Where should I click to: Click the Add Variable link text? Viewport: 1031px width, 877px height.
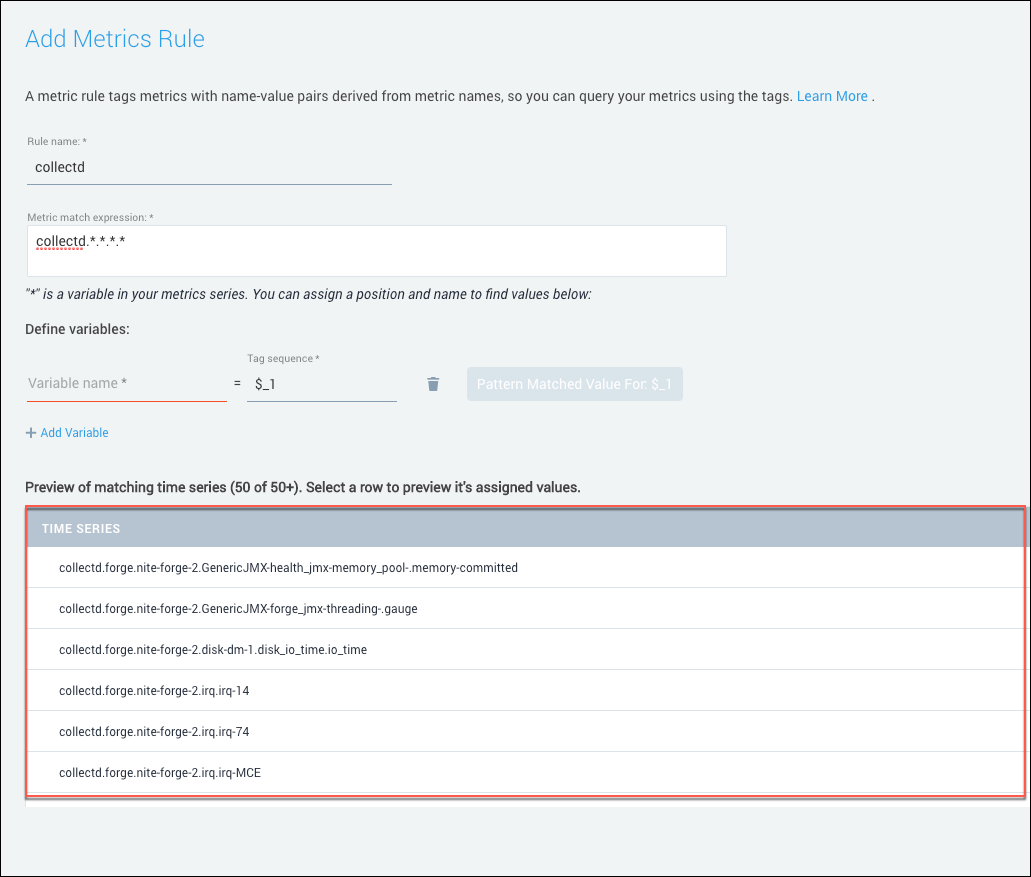(x=74, y=433)
